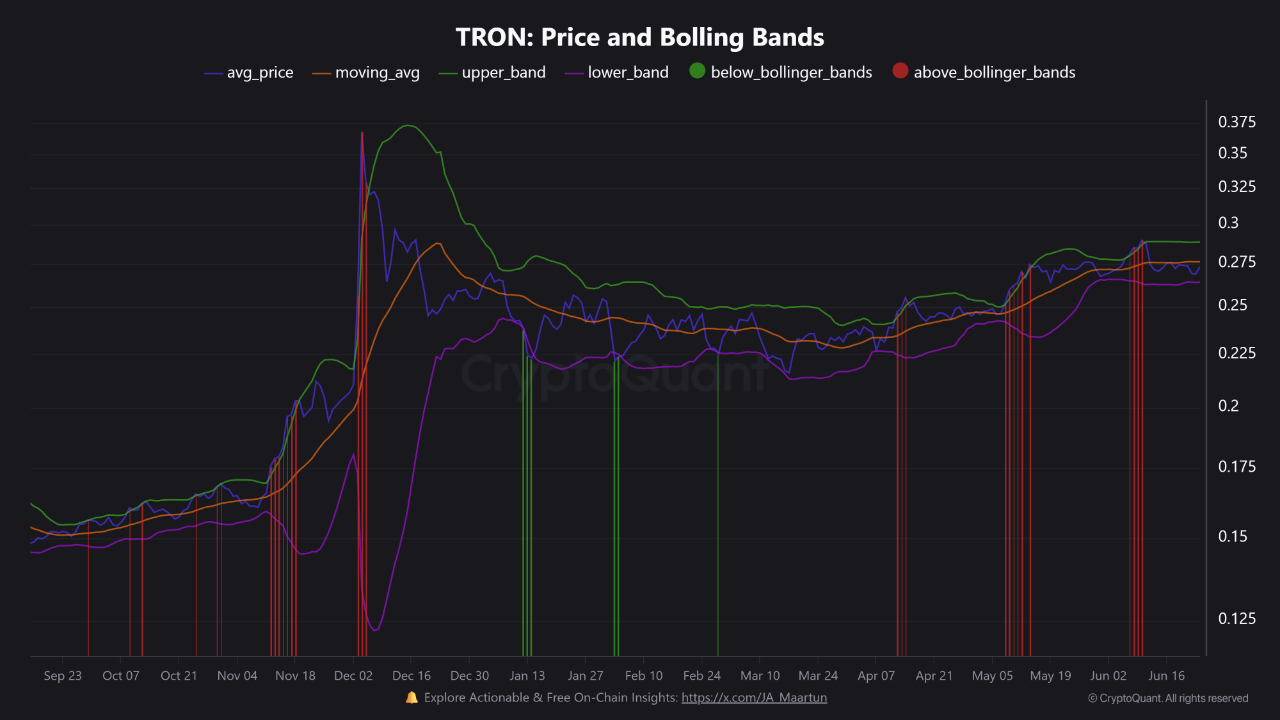Toggle the lower_band legend label
Image resolution: width=1280 pixels, height=720 pixels.
click(x=628, y=73)
